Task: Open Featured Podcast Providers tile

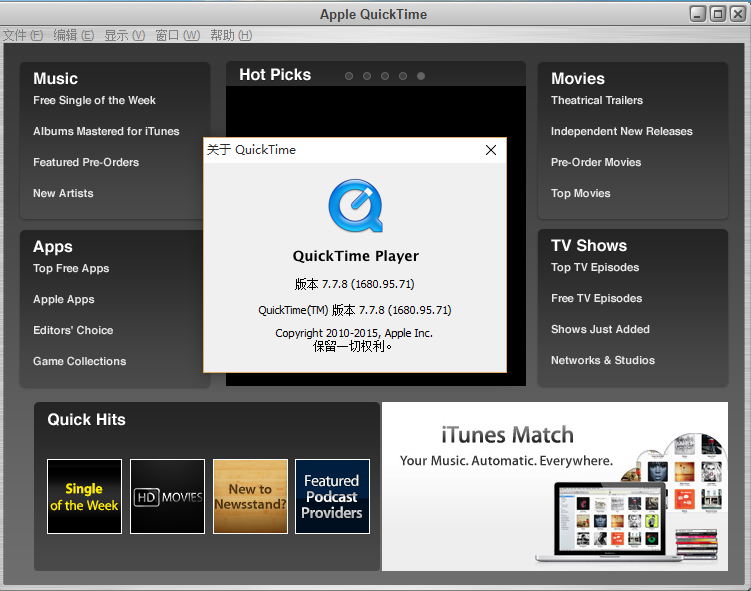Action: pyautogui.click(x=332, y=496)
